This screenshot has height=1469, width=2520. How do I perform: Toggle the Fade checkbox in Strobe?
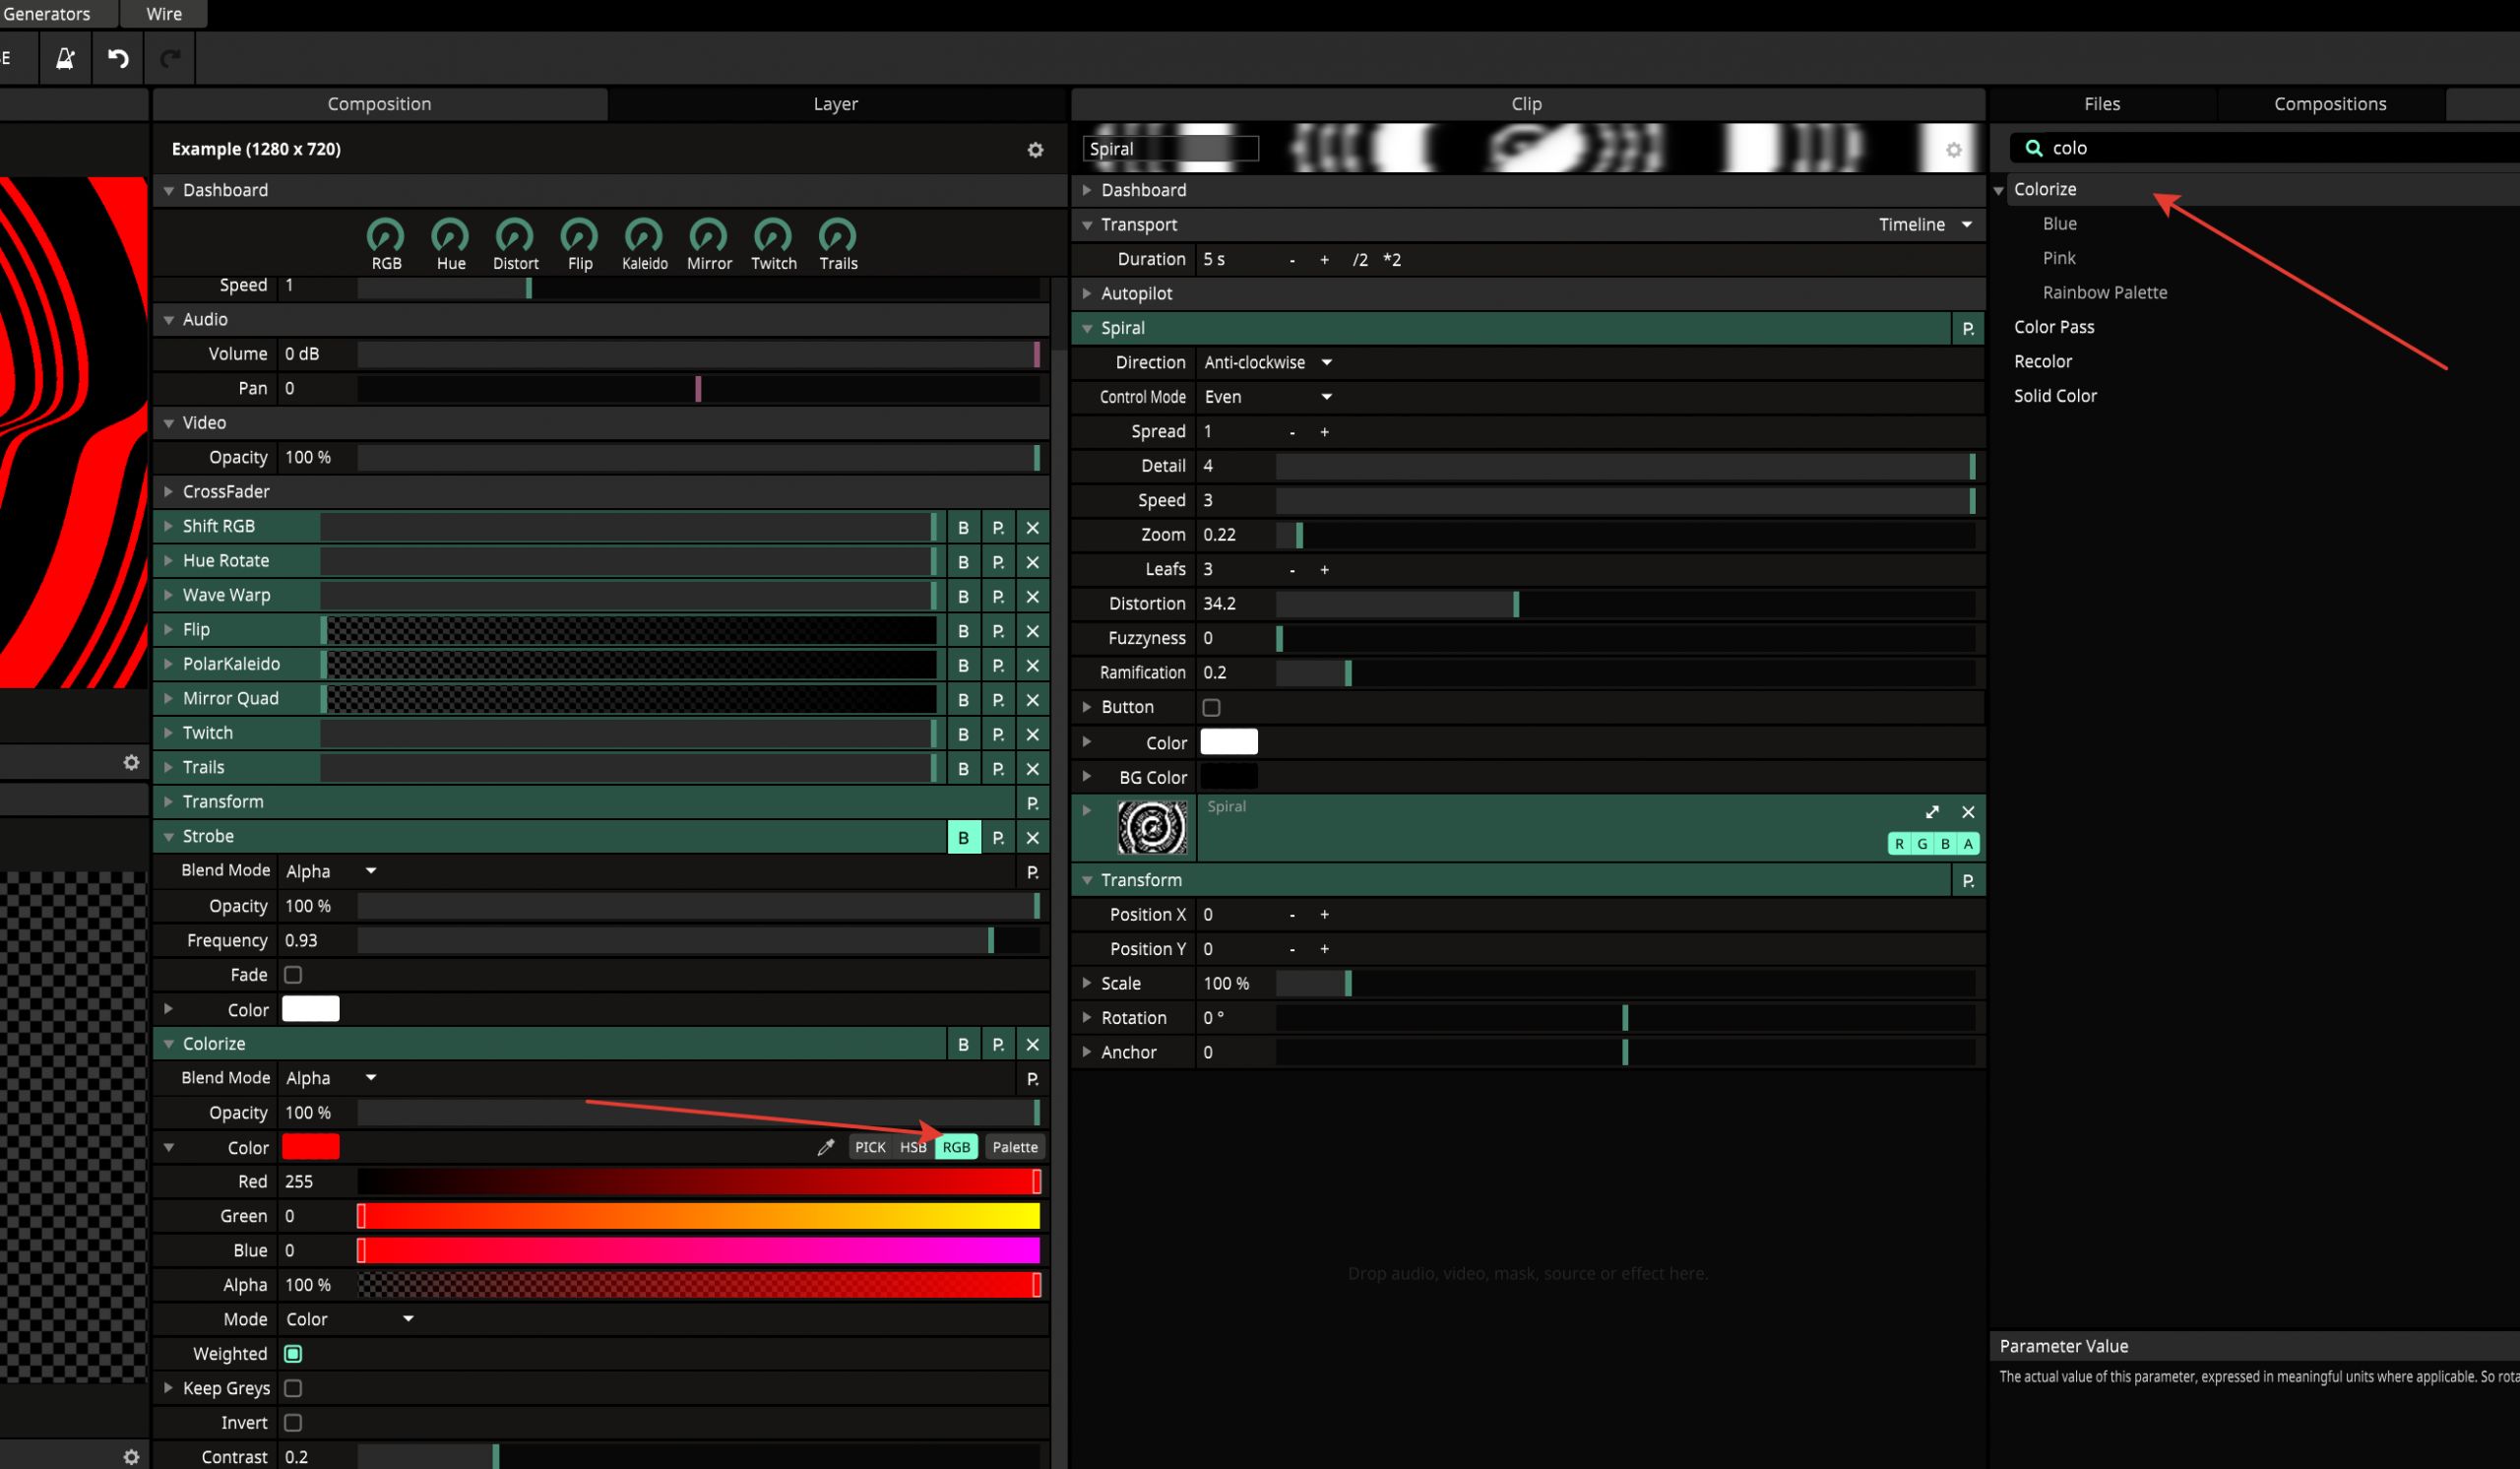(x=293, y=975)
